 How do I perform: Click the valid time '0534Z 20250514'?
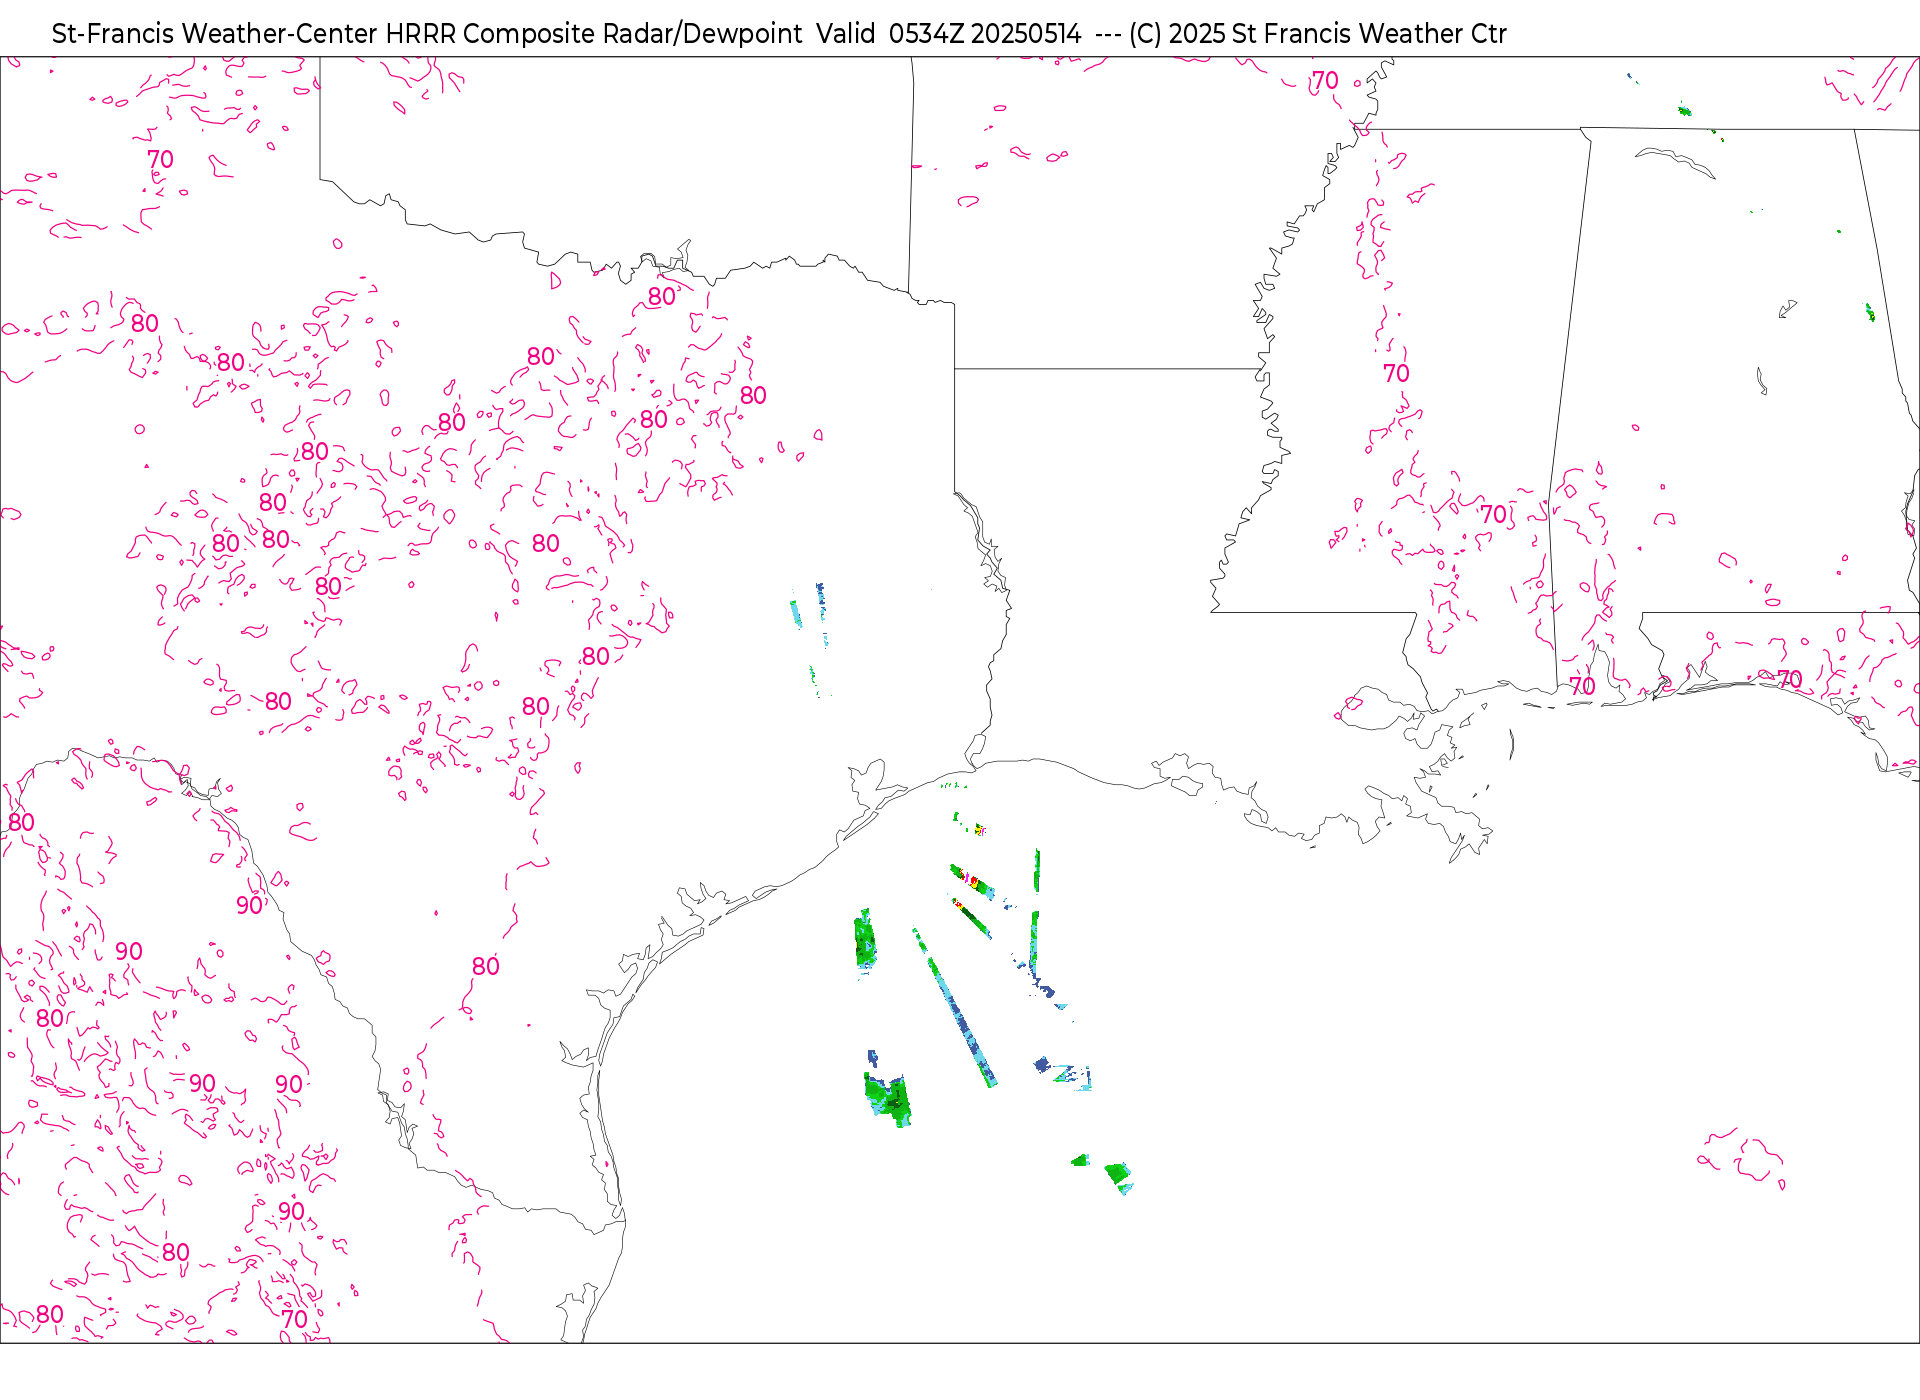[985, 34]
